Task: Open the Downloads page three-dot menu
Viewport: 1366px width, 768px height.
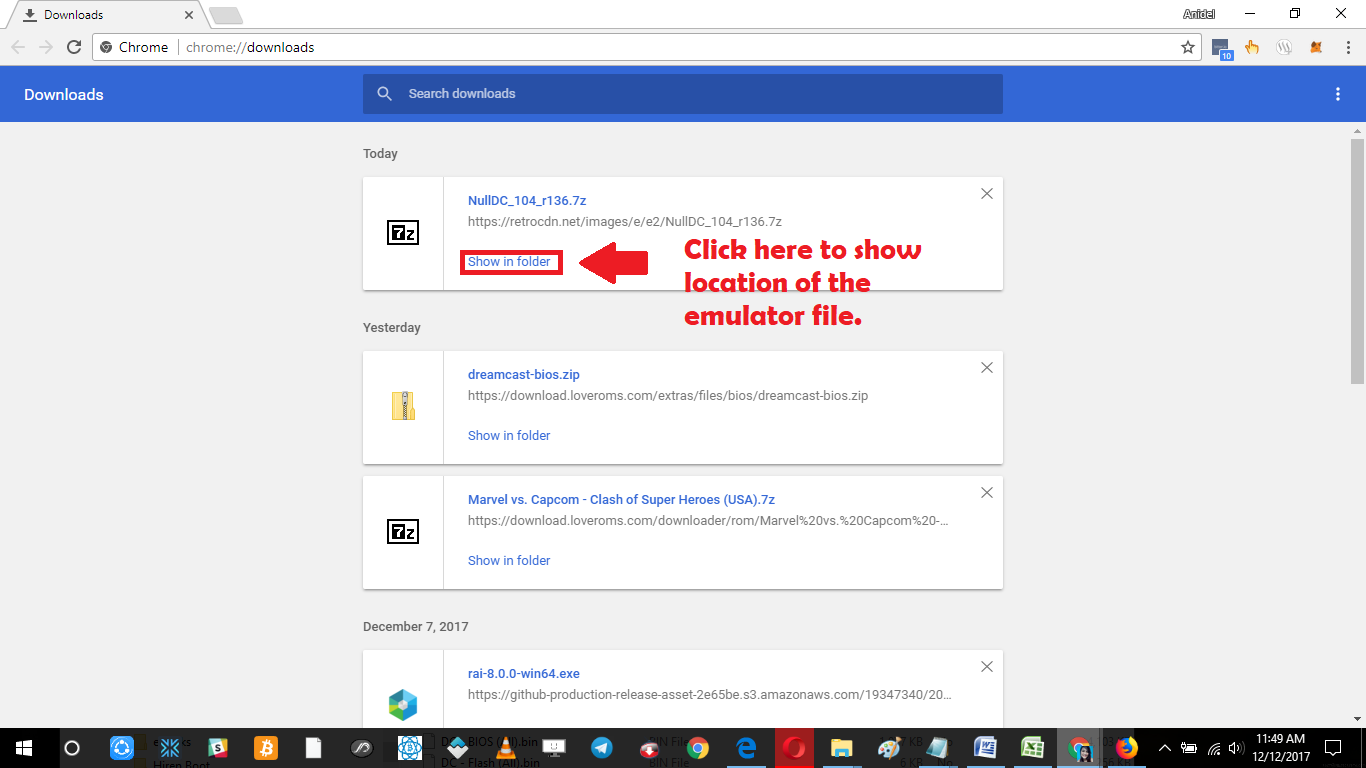Action: click(x=1338, y=94)
